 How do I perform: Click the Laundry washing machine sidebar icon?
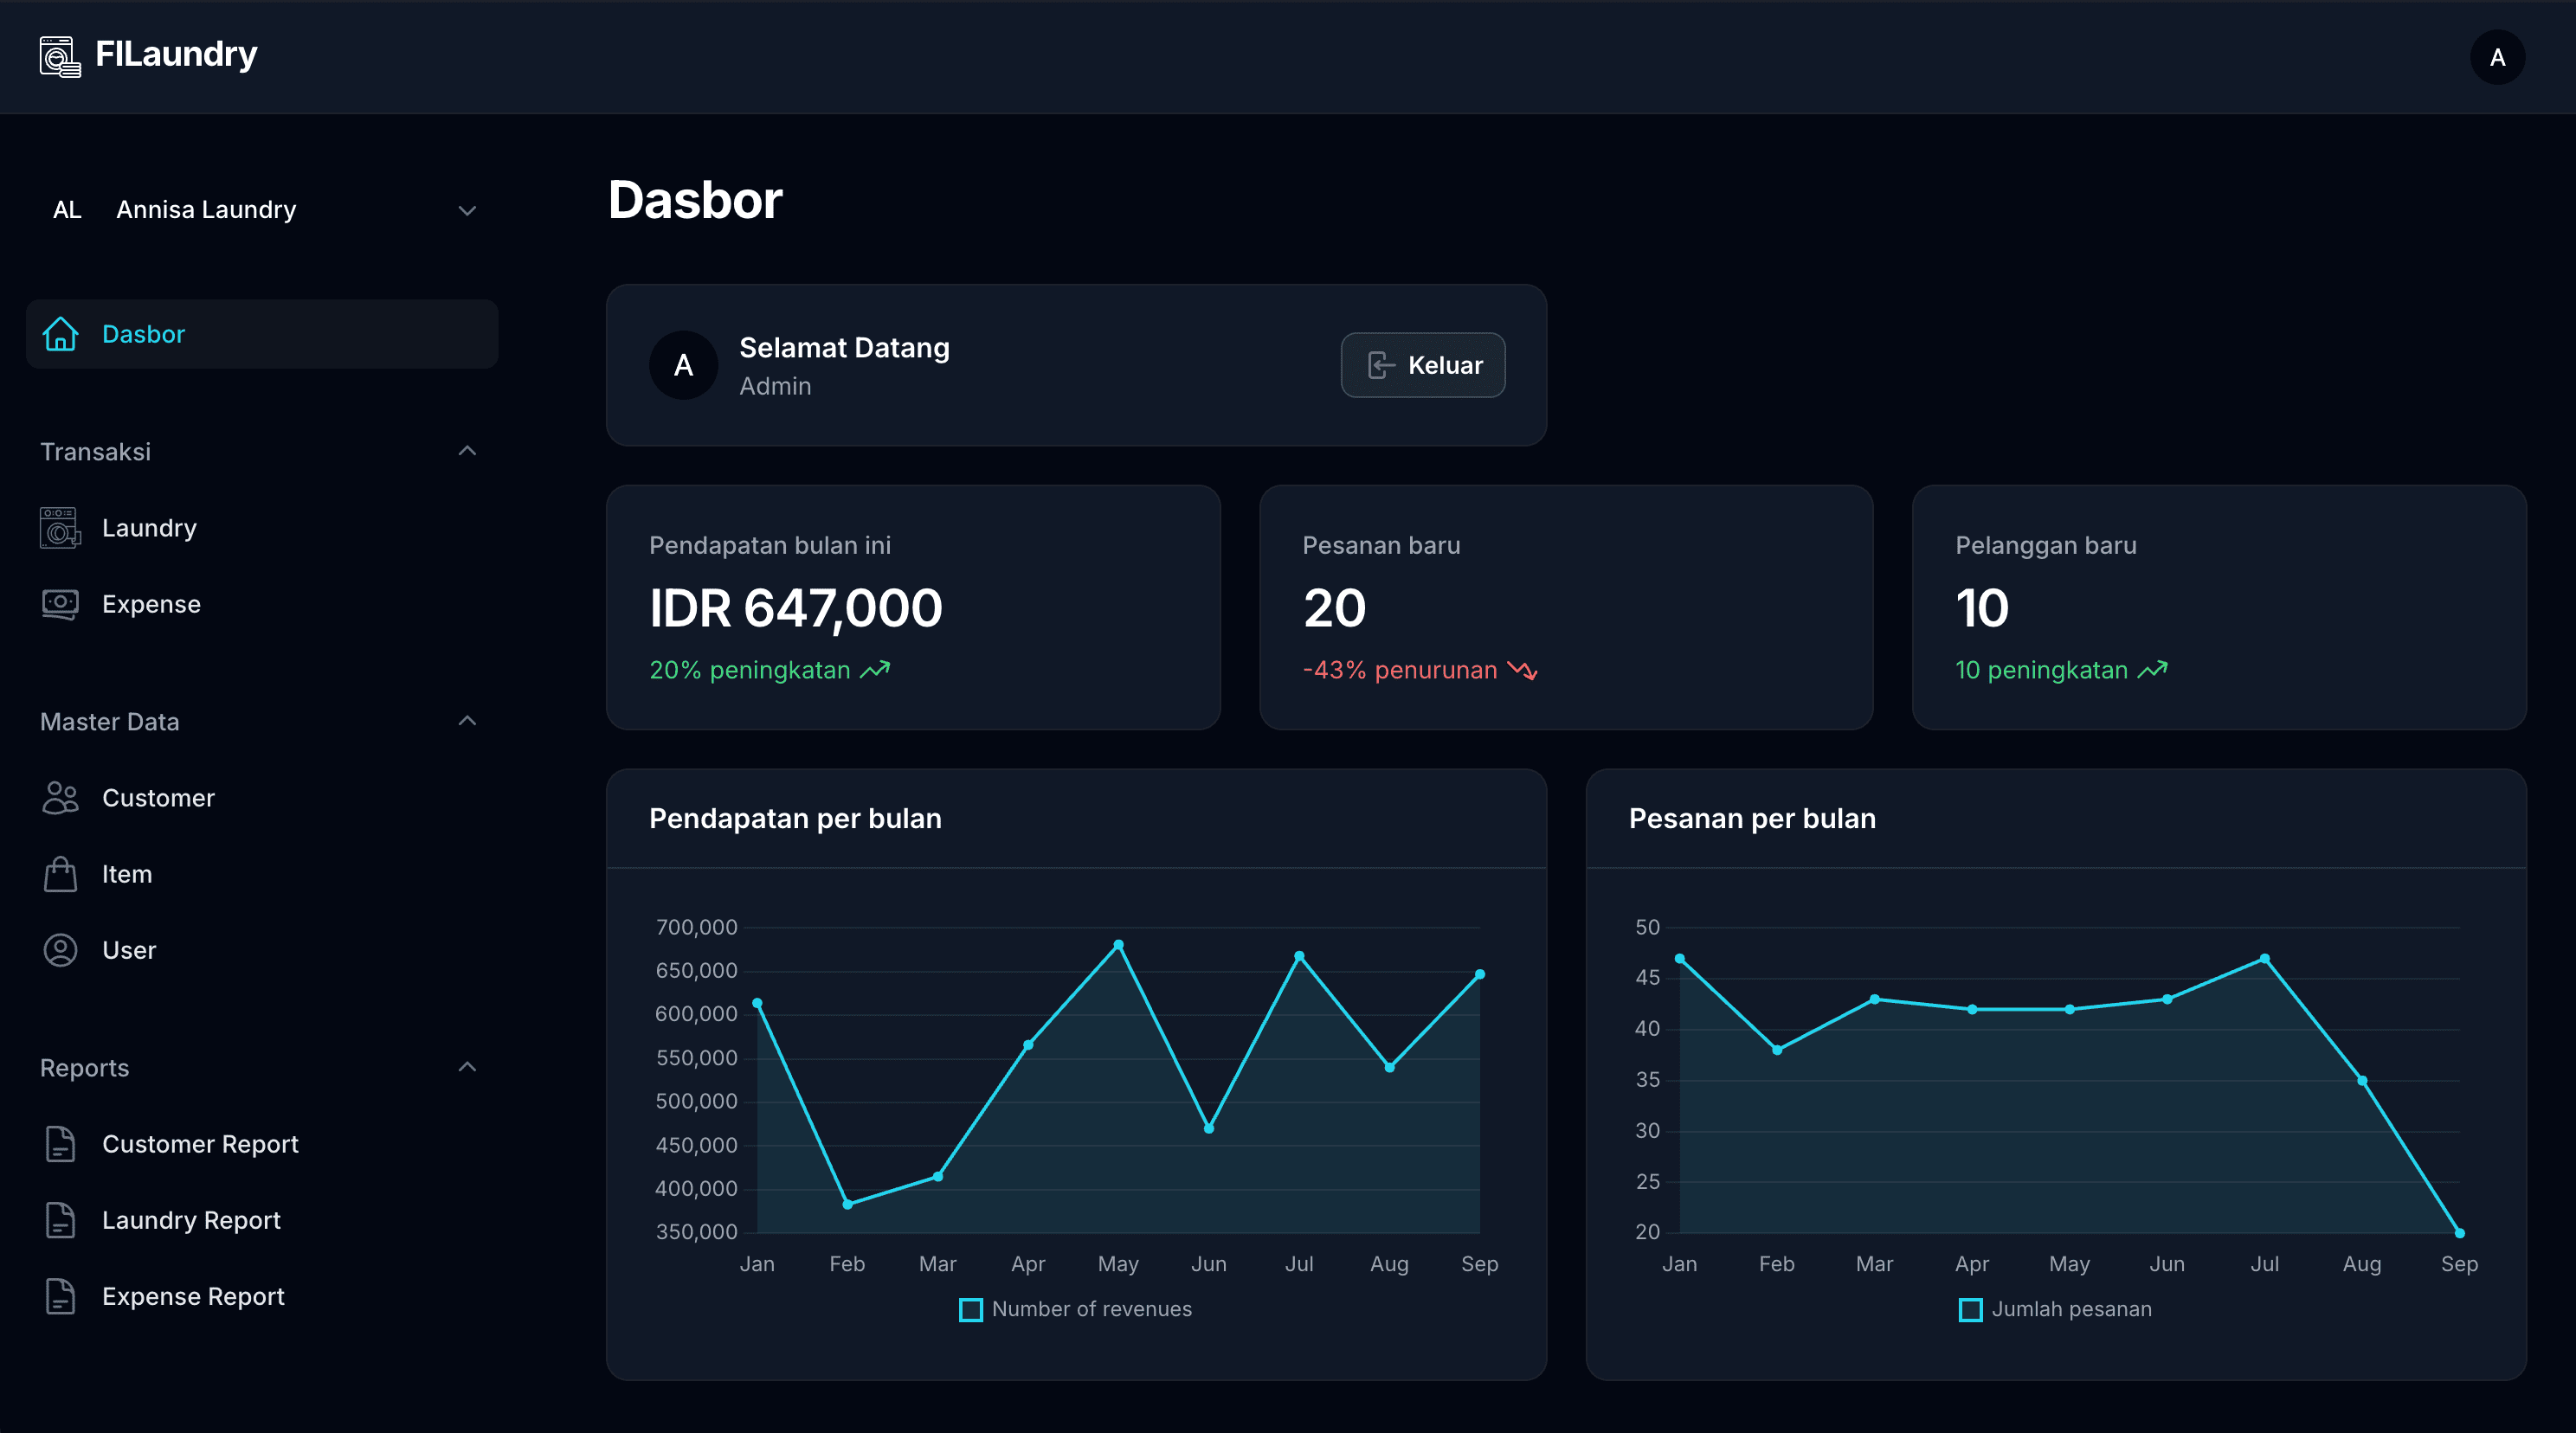[60, 528]
